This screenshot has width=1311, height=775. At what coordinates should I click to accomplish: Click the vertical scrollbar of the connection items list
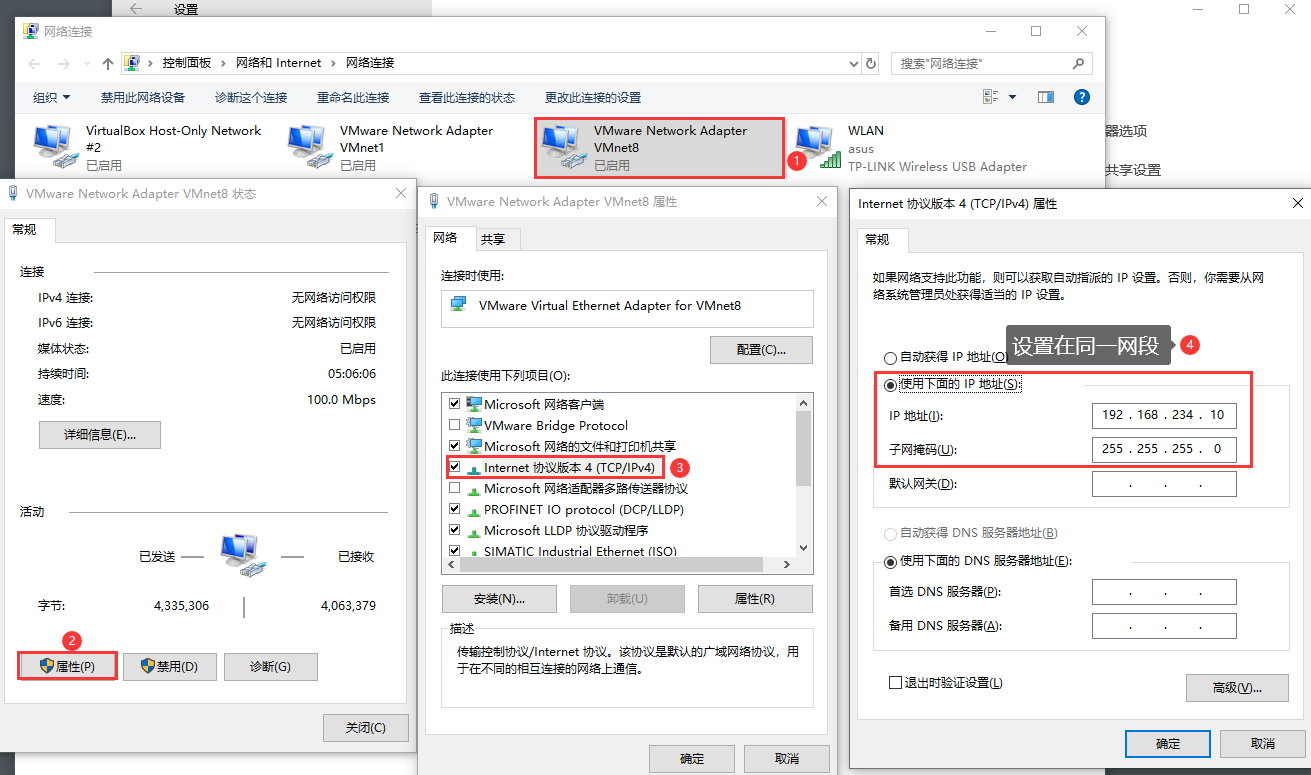click(x=802, y=474)
